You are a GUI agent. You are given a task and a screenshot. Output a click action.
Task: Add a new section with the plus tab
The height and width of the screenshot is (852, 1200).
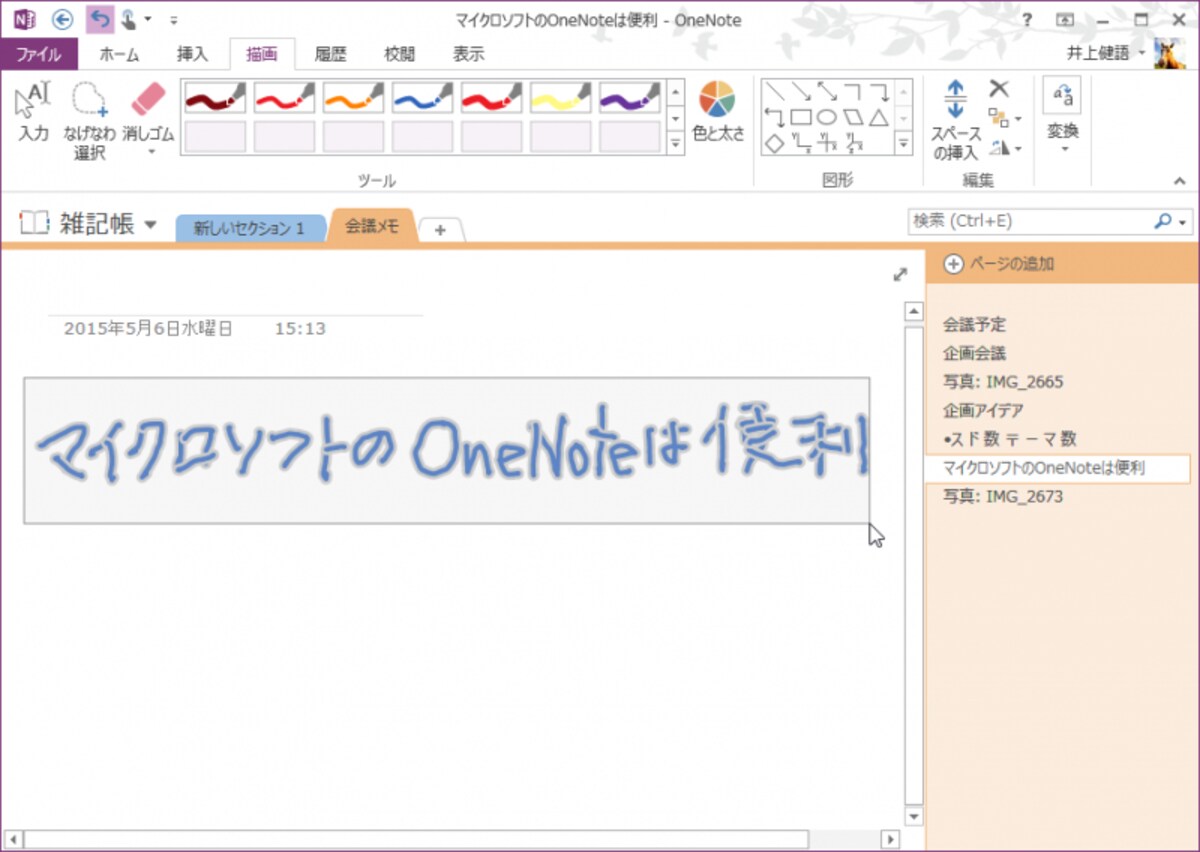tap(440, 230)
